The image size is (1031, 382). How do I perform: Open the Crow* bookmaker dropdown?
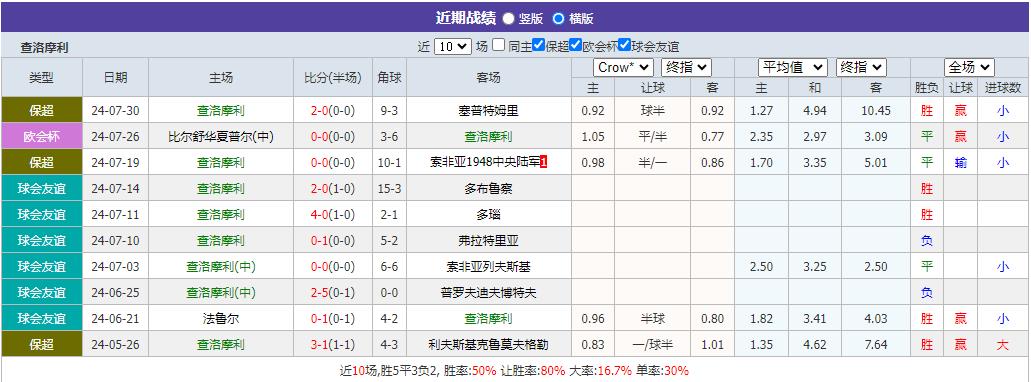tap(623, 68)
